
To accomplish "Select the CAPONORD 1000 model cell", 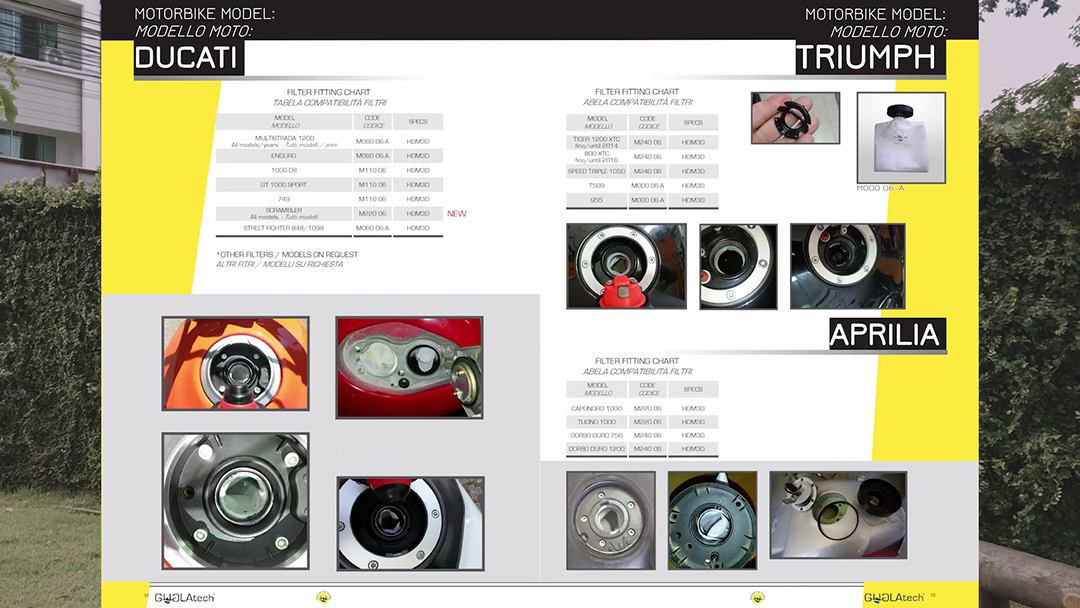I will (x=596, y=408).
